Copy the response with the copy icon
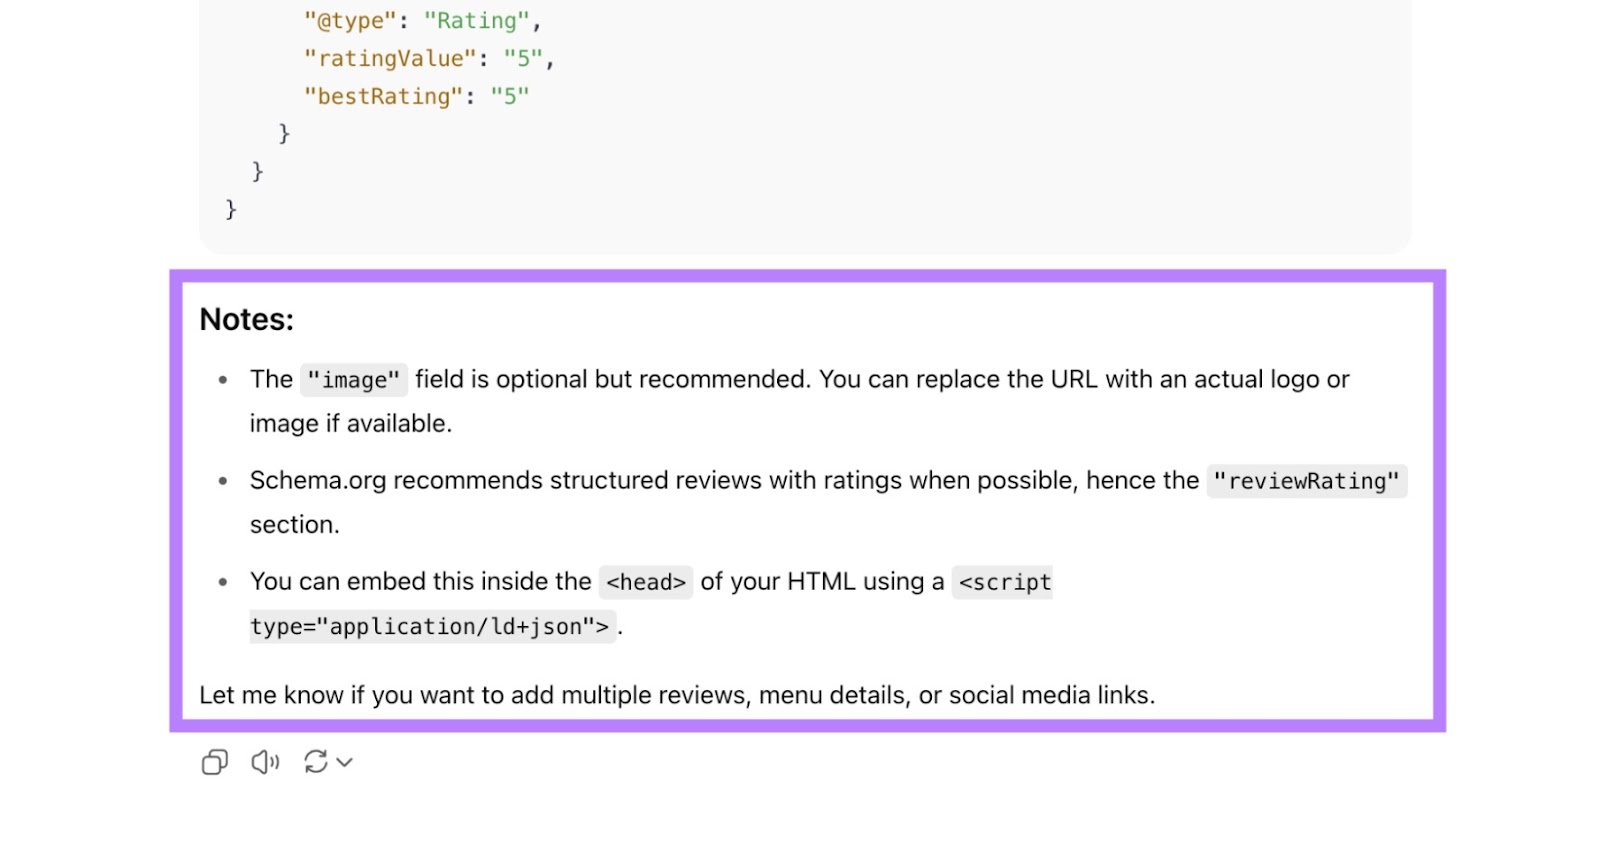 (x=214, y=763)
